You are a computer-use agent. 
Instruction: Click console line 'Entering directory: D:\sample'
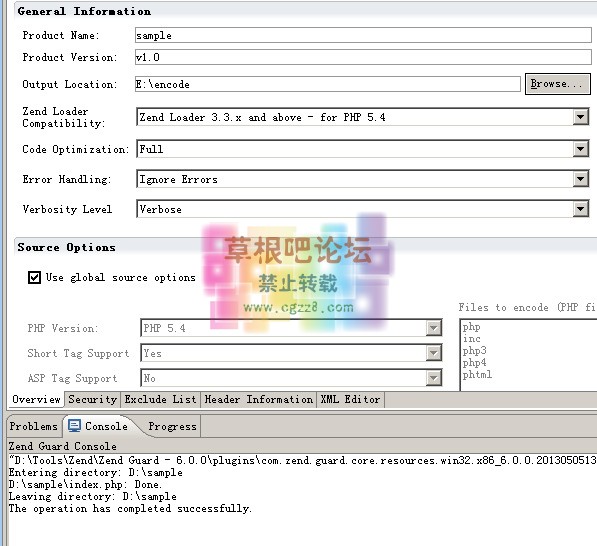tap(96, 473)
